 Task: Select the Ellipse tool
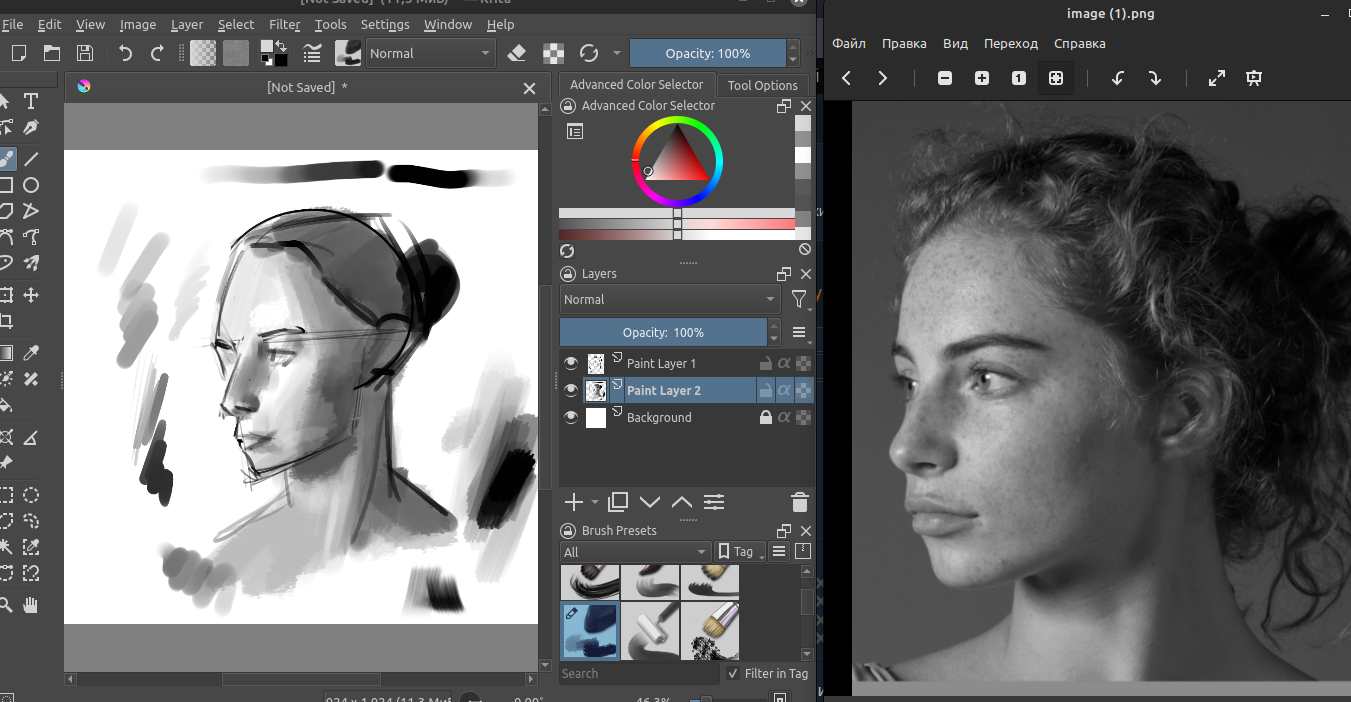31,185
